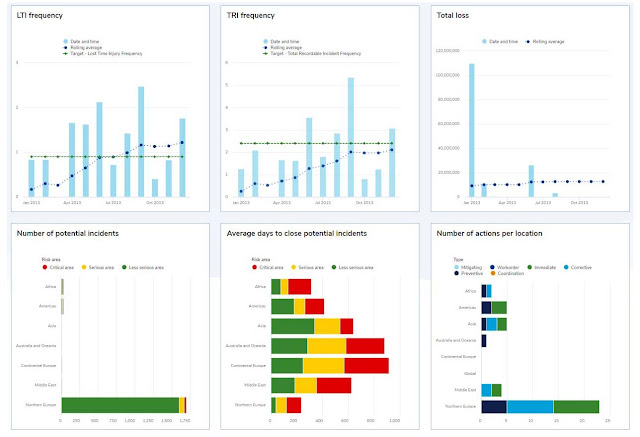Click Type legend heading in actions per location
This screenshot has height=437, width=640.
coord(458,260)
